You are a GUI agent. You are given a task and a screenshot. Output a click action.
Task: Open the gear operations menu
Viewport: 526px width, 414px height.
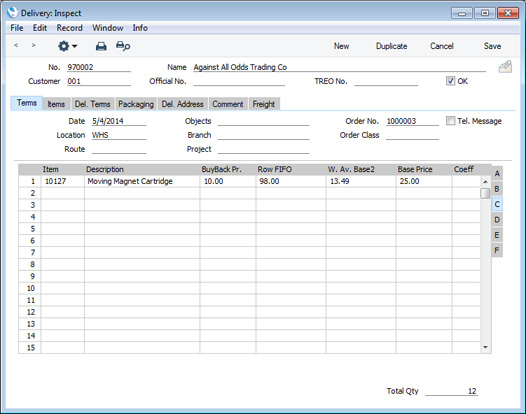coord(67,46)
